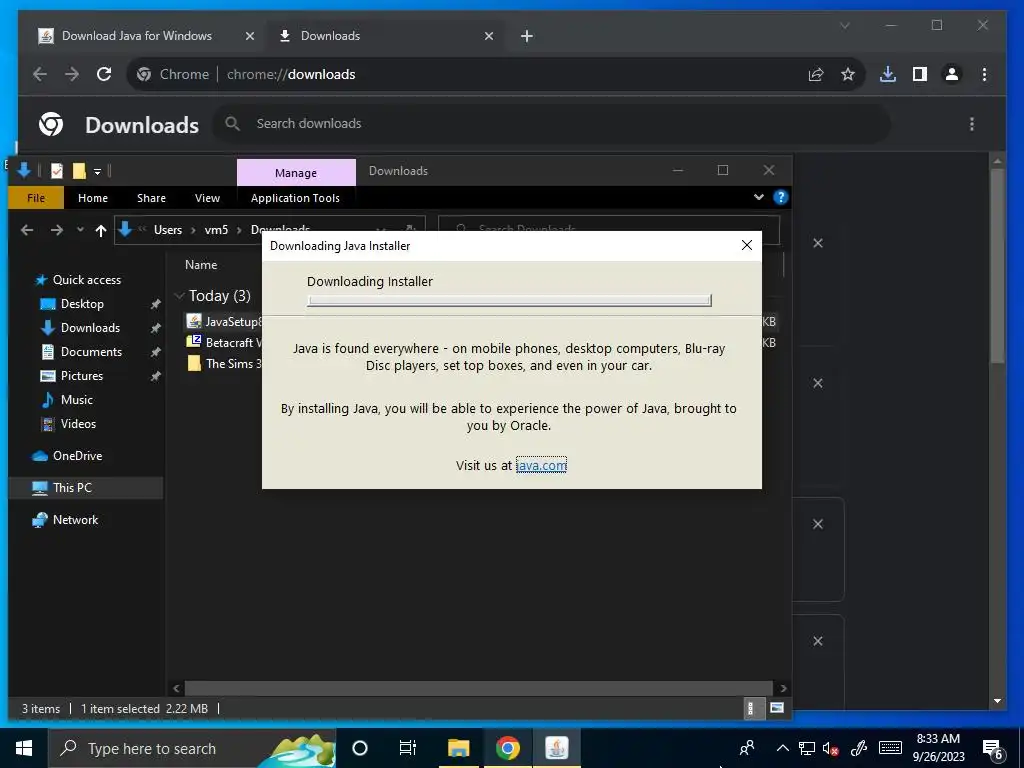Click scroll right arrow in Explorer
Viewport: 1024px width, 768px height.
(x=783, y=688)
